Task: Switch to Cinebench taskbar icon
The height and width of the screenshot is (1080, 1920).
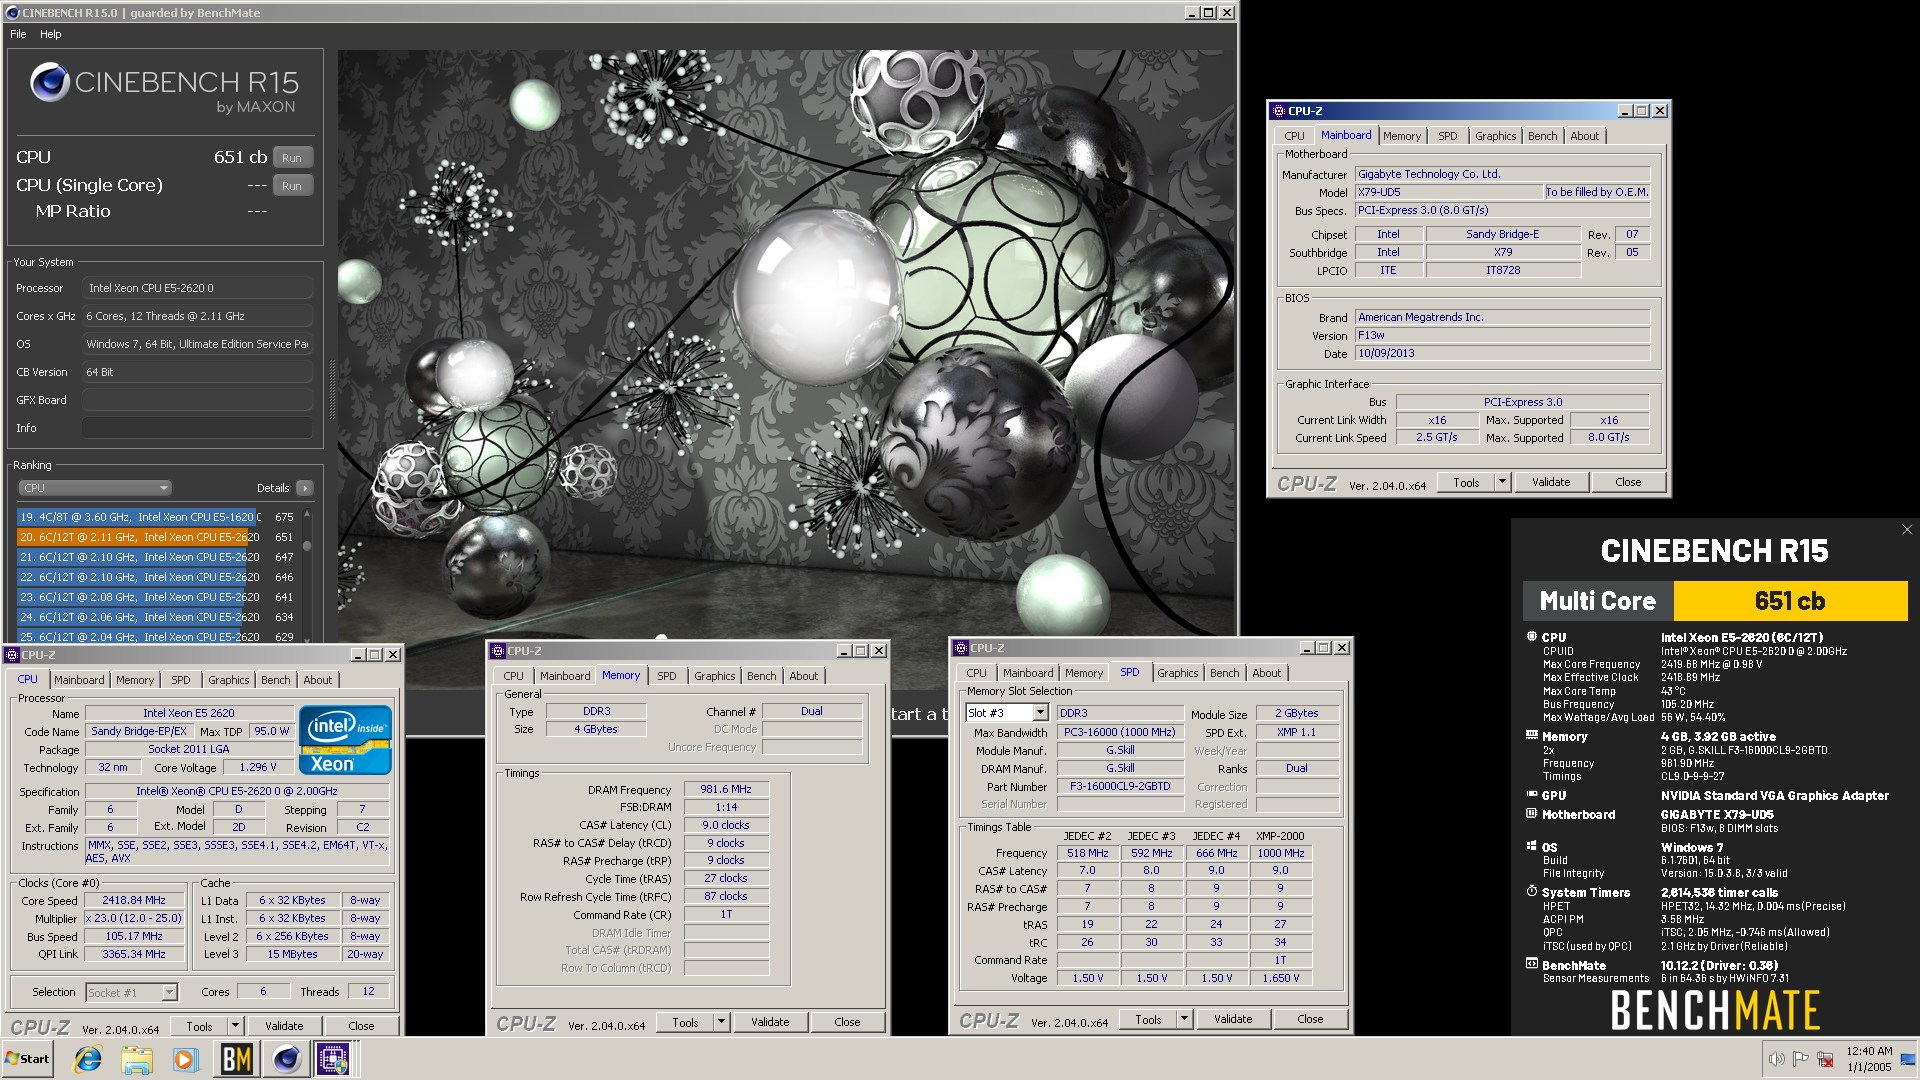Action: point(286,1059)
